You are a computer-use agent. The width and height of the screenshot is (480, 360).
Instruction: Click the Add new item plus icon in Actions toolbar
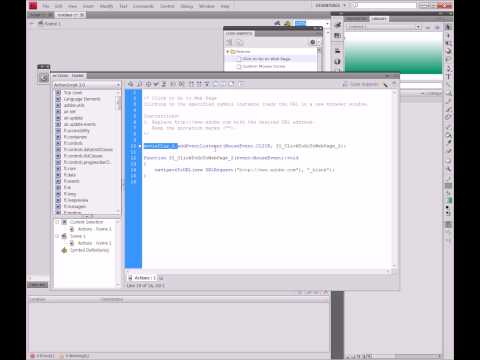tap(131, 84)
